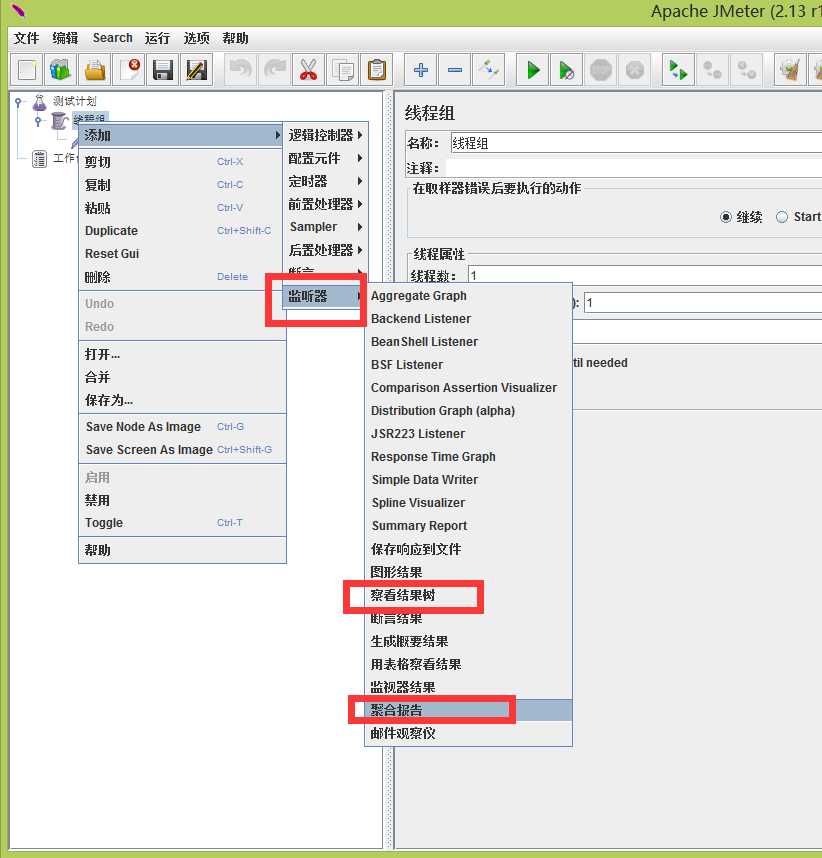Viewport: 822px width, 858px height.
Task: Save the test plan with floppy icon
Action: tap(163, 71)
